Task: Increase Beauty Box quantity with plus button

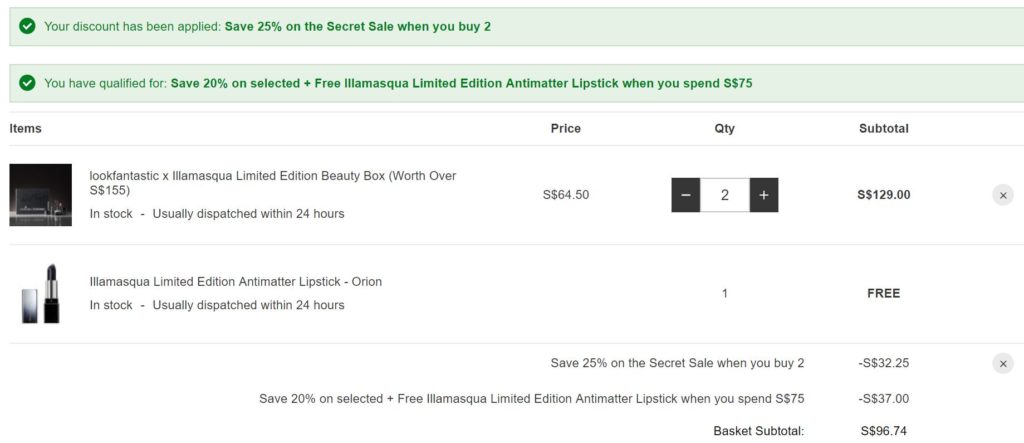Action: point(763,195)
